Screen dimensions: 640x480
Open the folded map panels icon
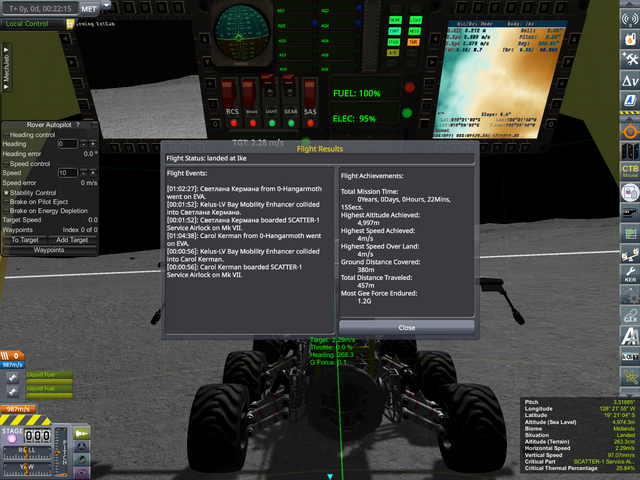pyautogui.click(x=630, y=151)
